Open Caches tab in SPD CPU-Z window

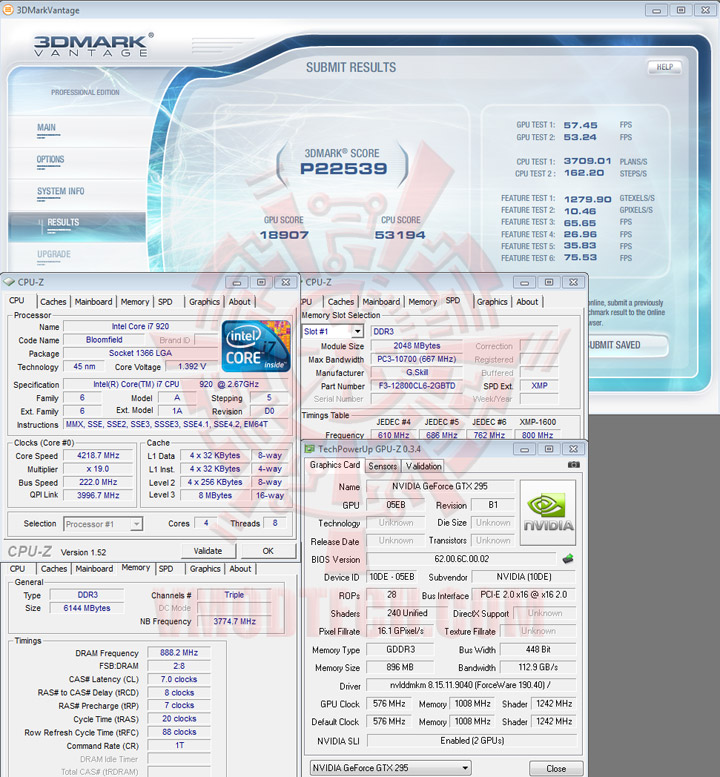(x=341, y=302)
